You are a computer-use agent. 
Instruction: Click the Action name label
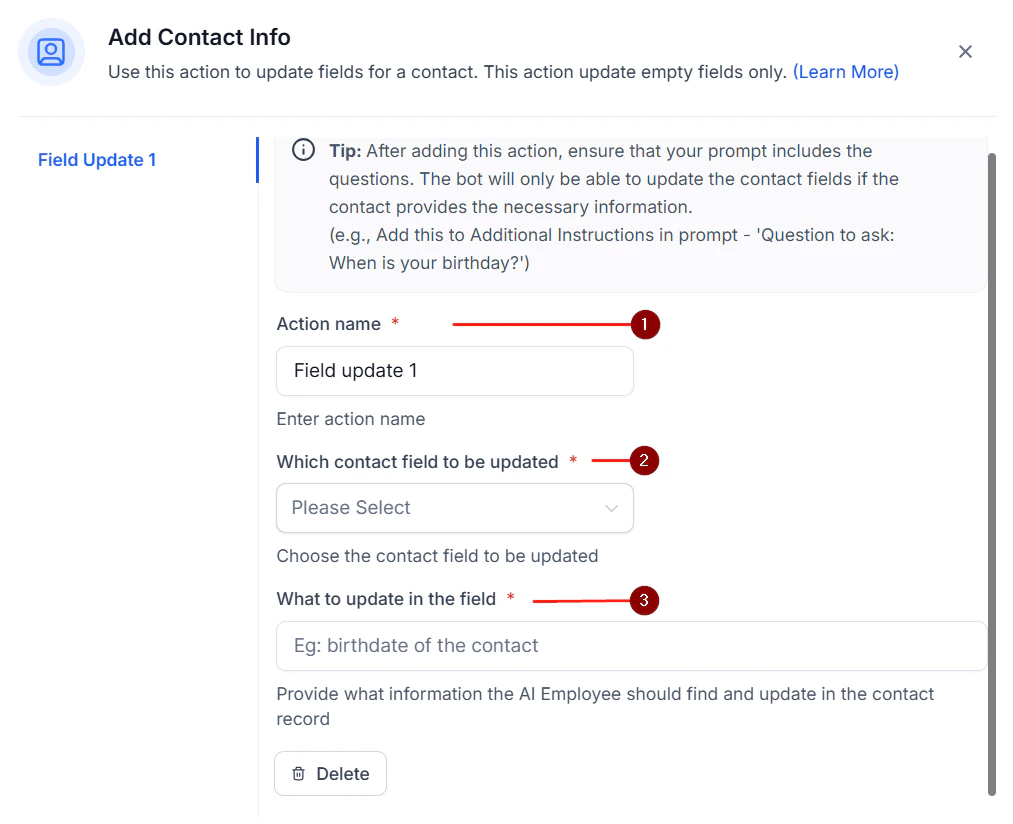pos(329,324)
